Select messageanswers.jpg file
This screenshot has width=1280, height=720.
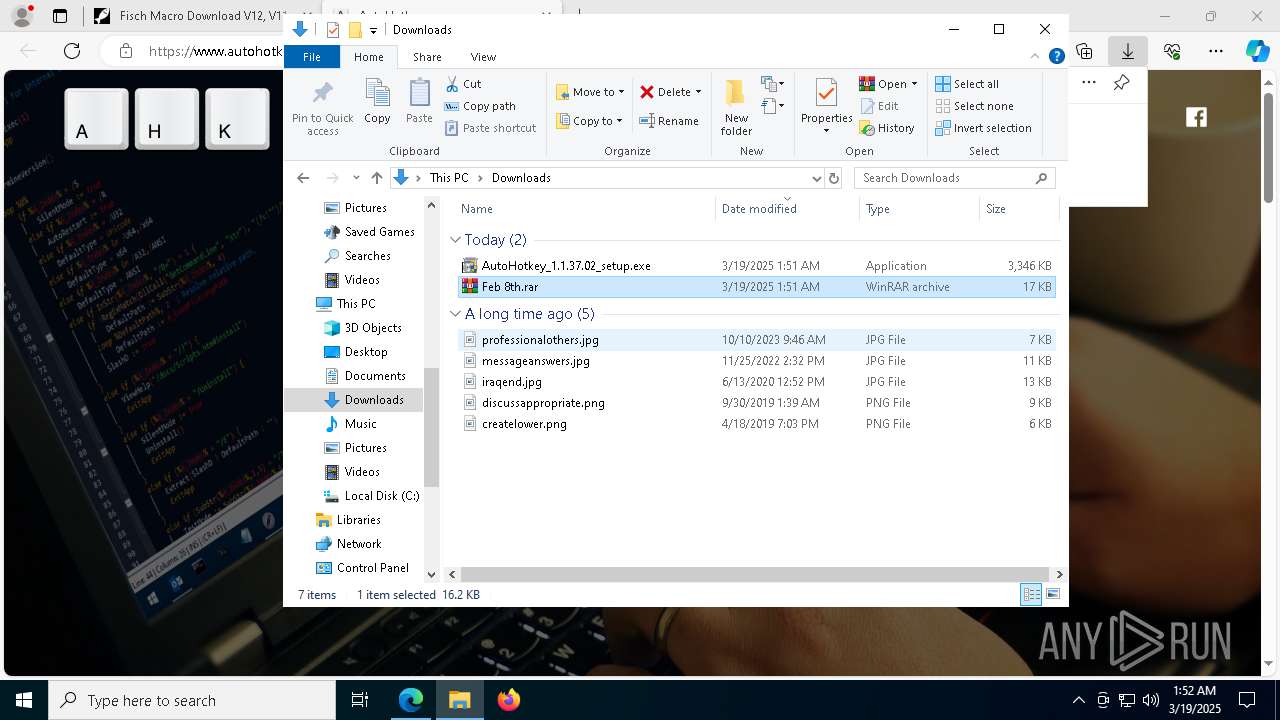(756, 361)
